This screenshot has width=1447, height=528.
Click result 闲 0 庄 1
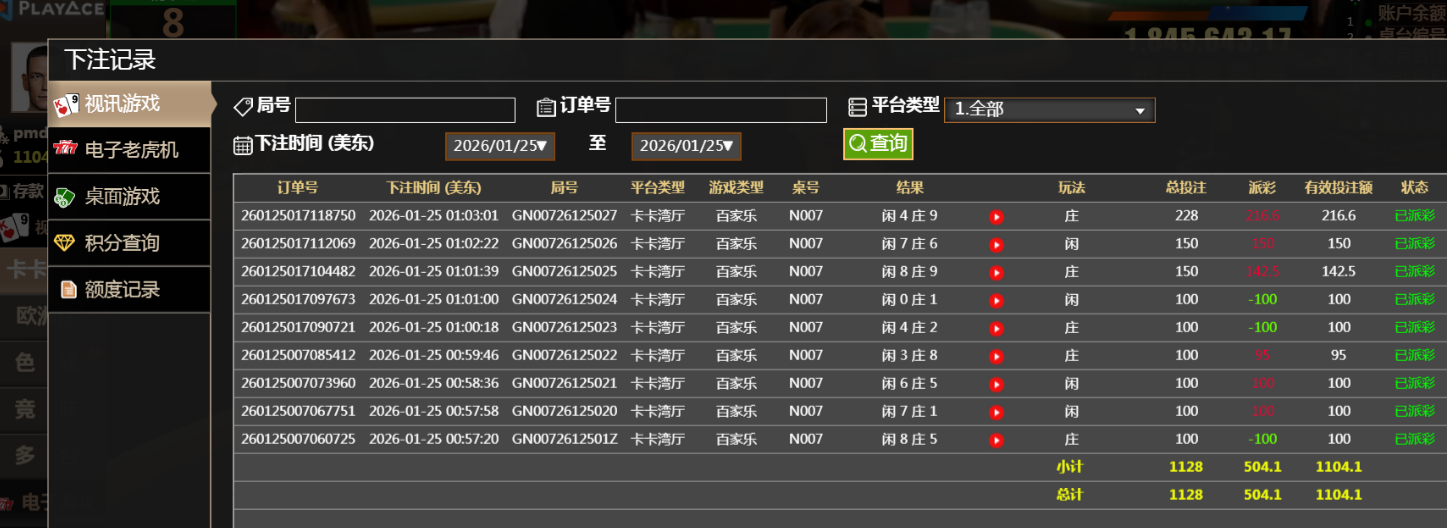tap(910, 299)
